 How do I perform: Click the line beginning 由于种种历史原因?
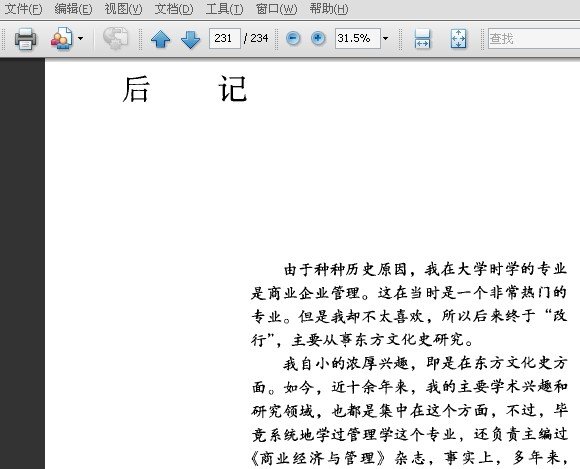tap(425, 269)
